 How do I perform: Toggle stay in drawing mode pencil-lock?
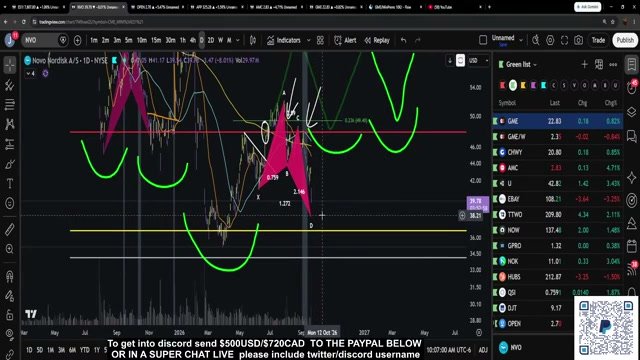(10, 296)
